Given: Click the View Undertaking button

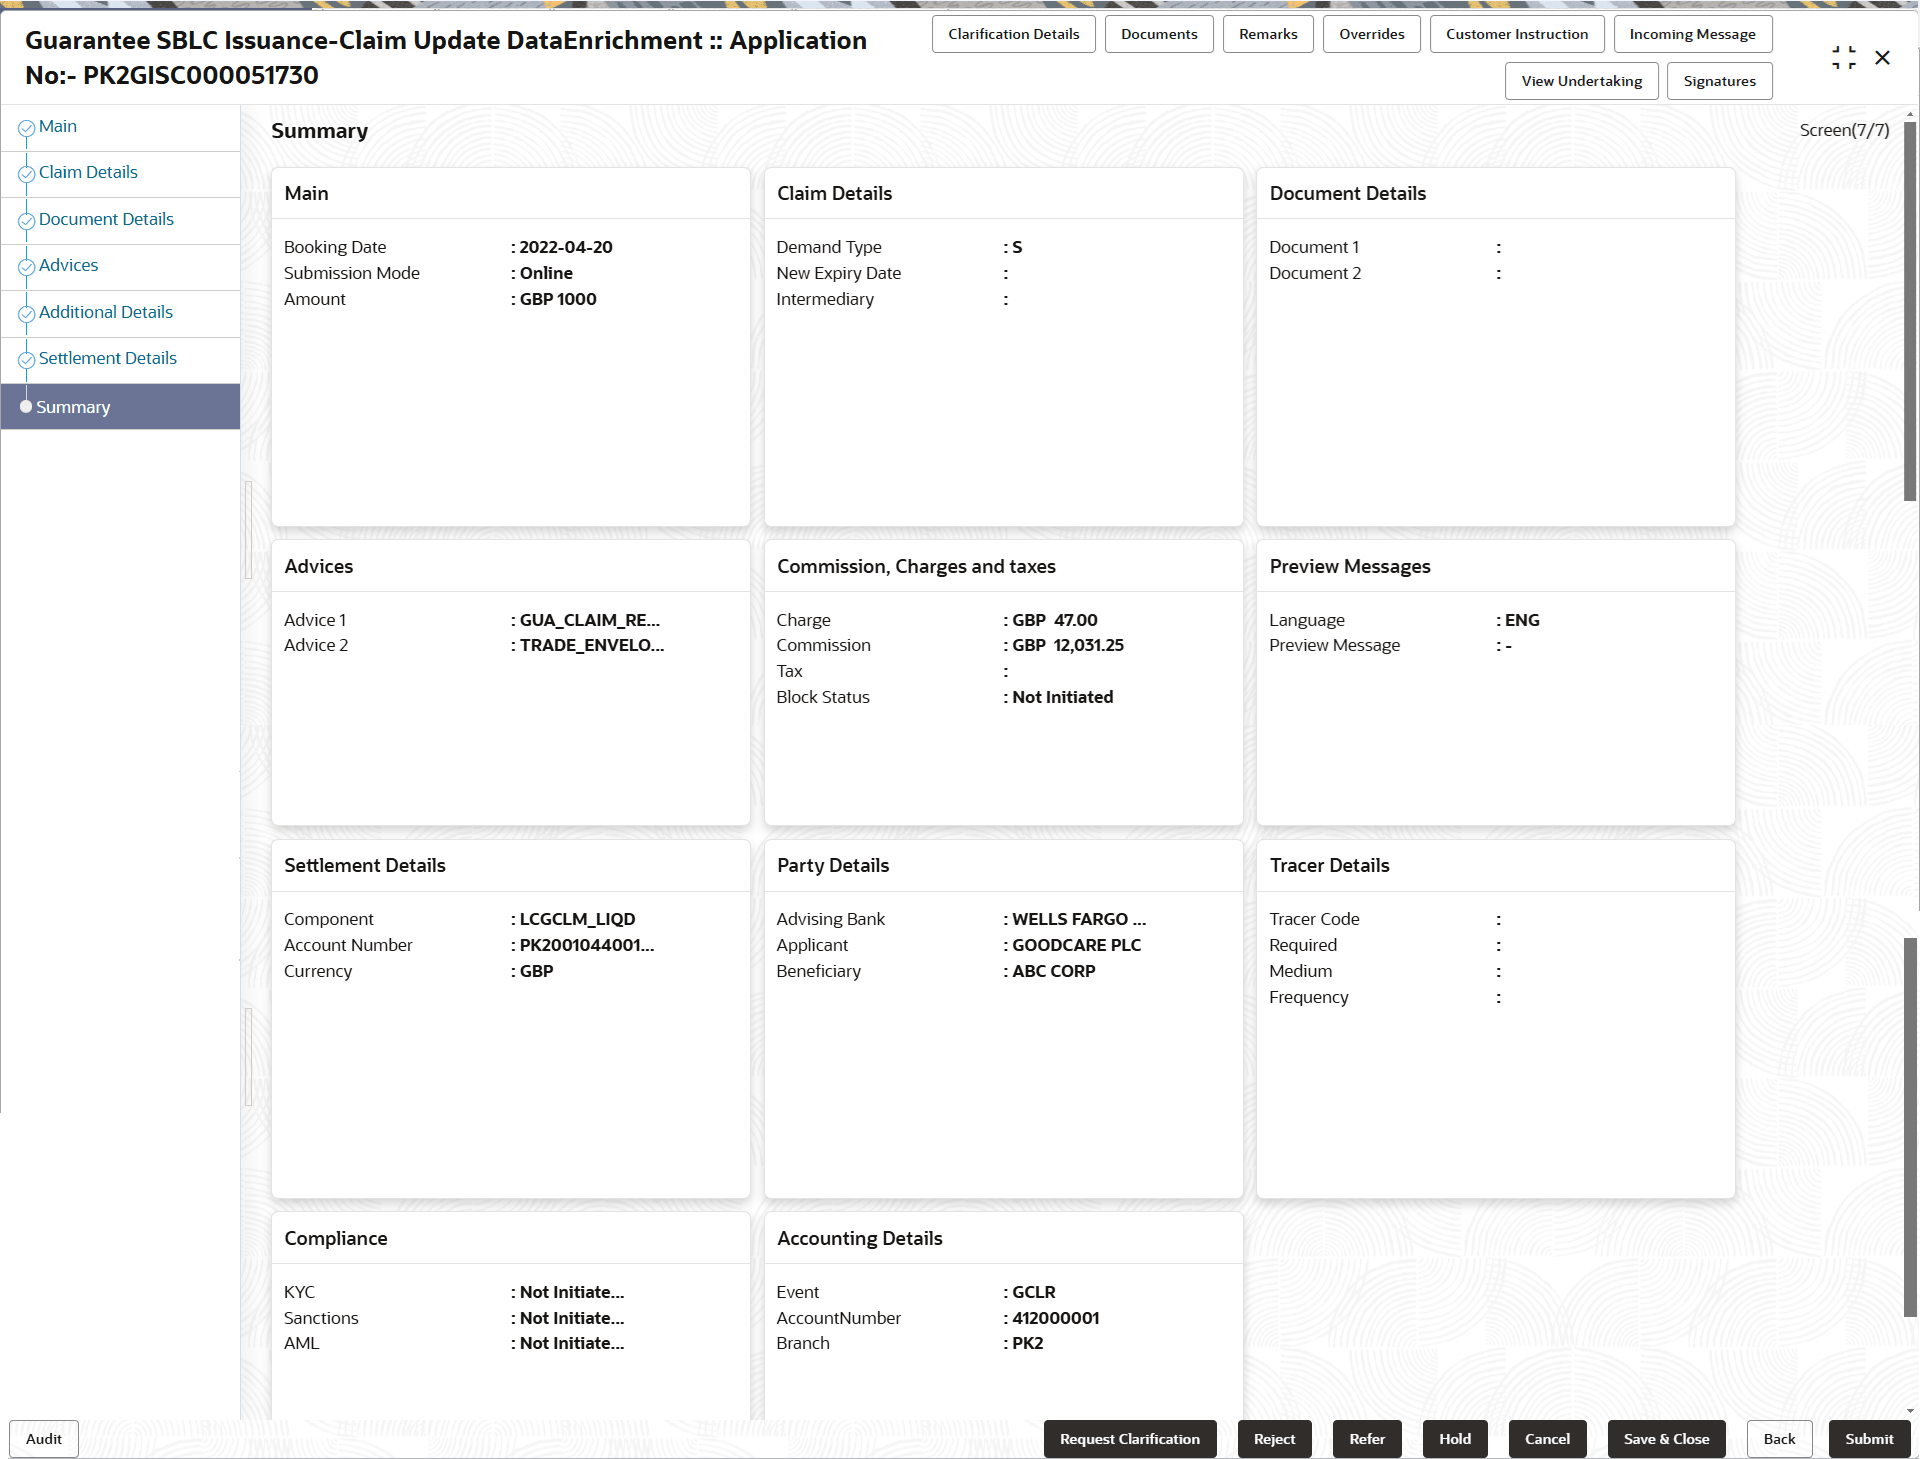Looking at the screenshot, I should (x=1581, y=81).
